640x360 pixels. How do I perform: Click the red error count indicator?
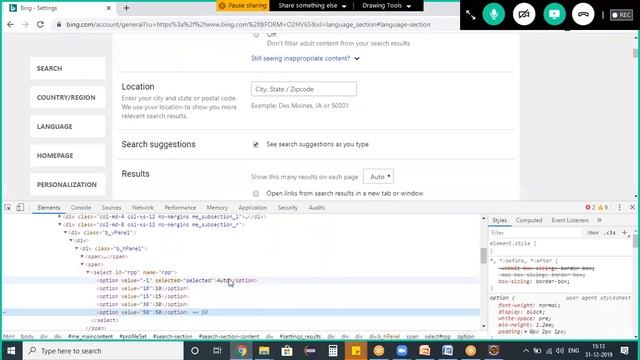tap(590, 207)
